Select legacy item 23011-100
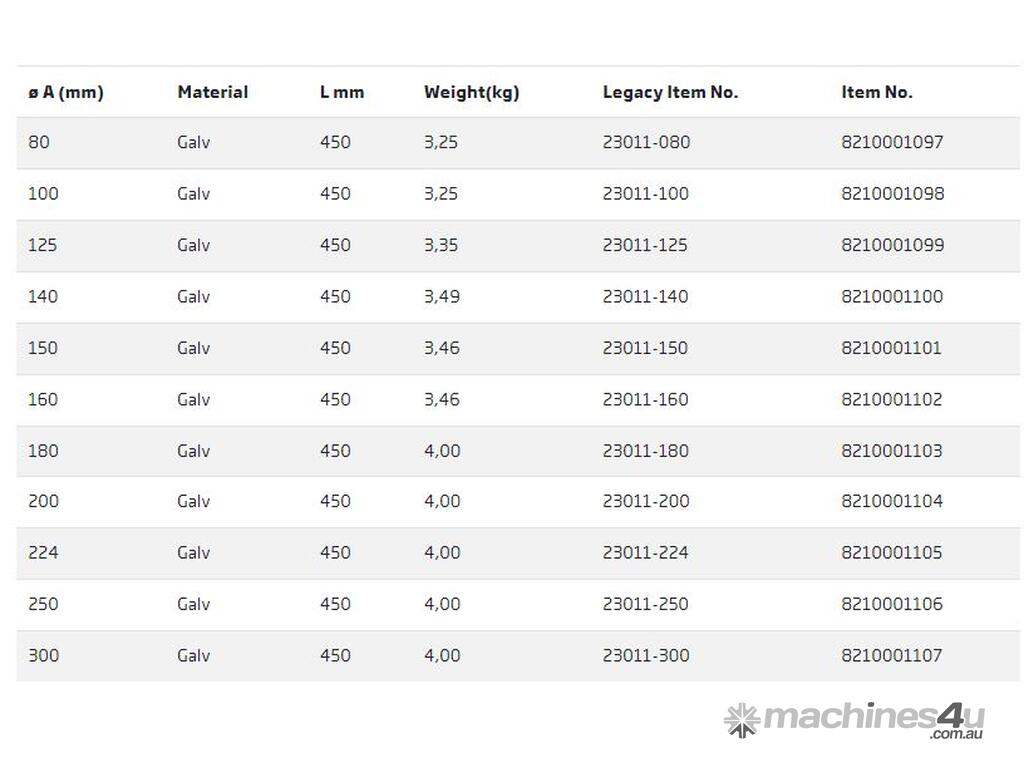The height and width of the screenshot is (768, 1024). [x=645, y=194]
